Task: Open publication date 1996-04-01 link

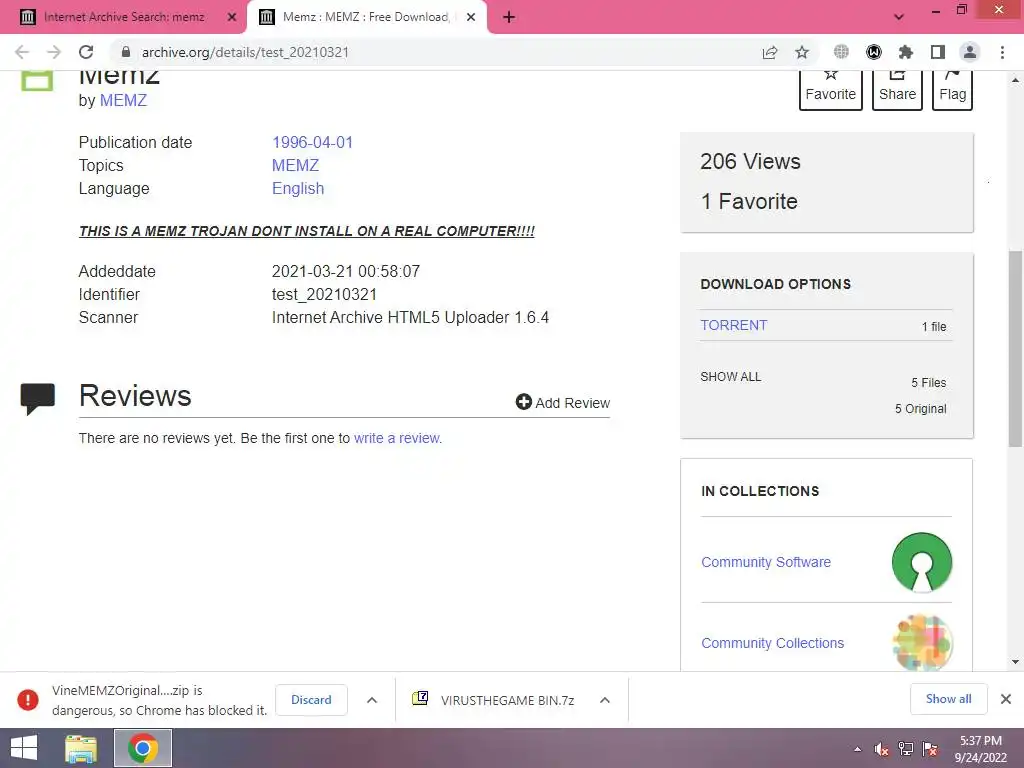Action: point(312,142)
